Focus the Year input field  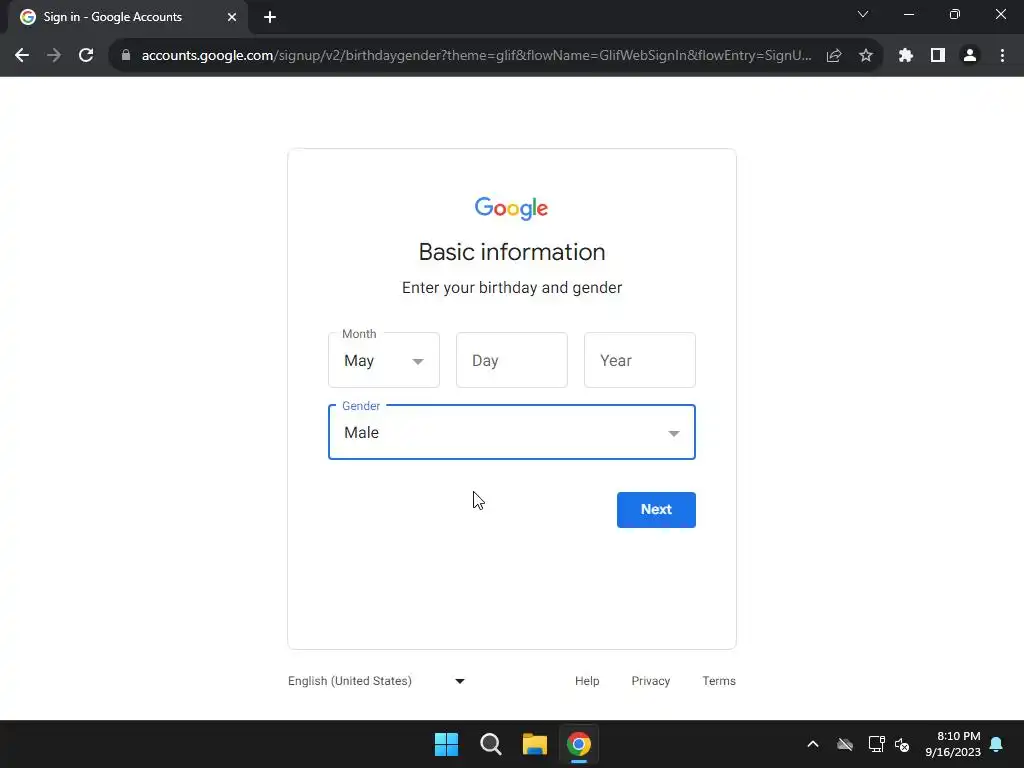click(x=640, y=360)
